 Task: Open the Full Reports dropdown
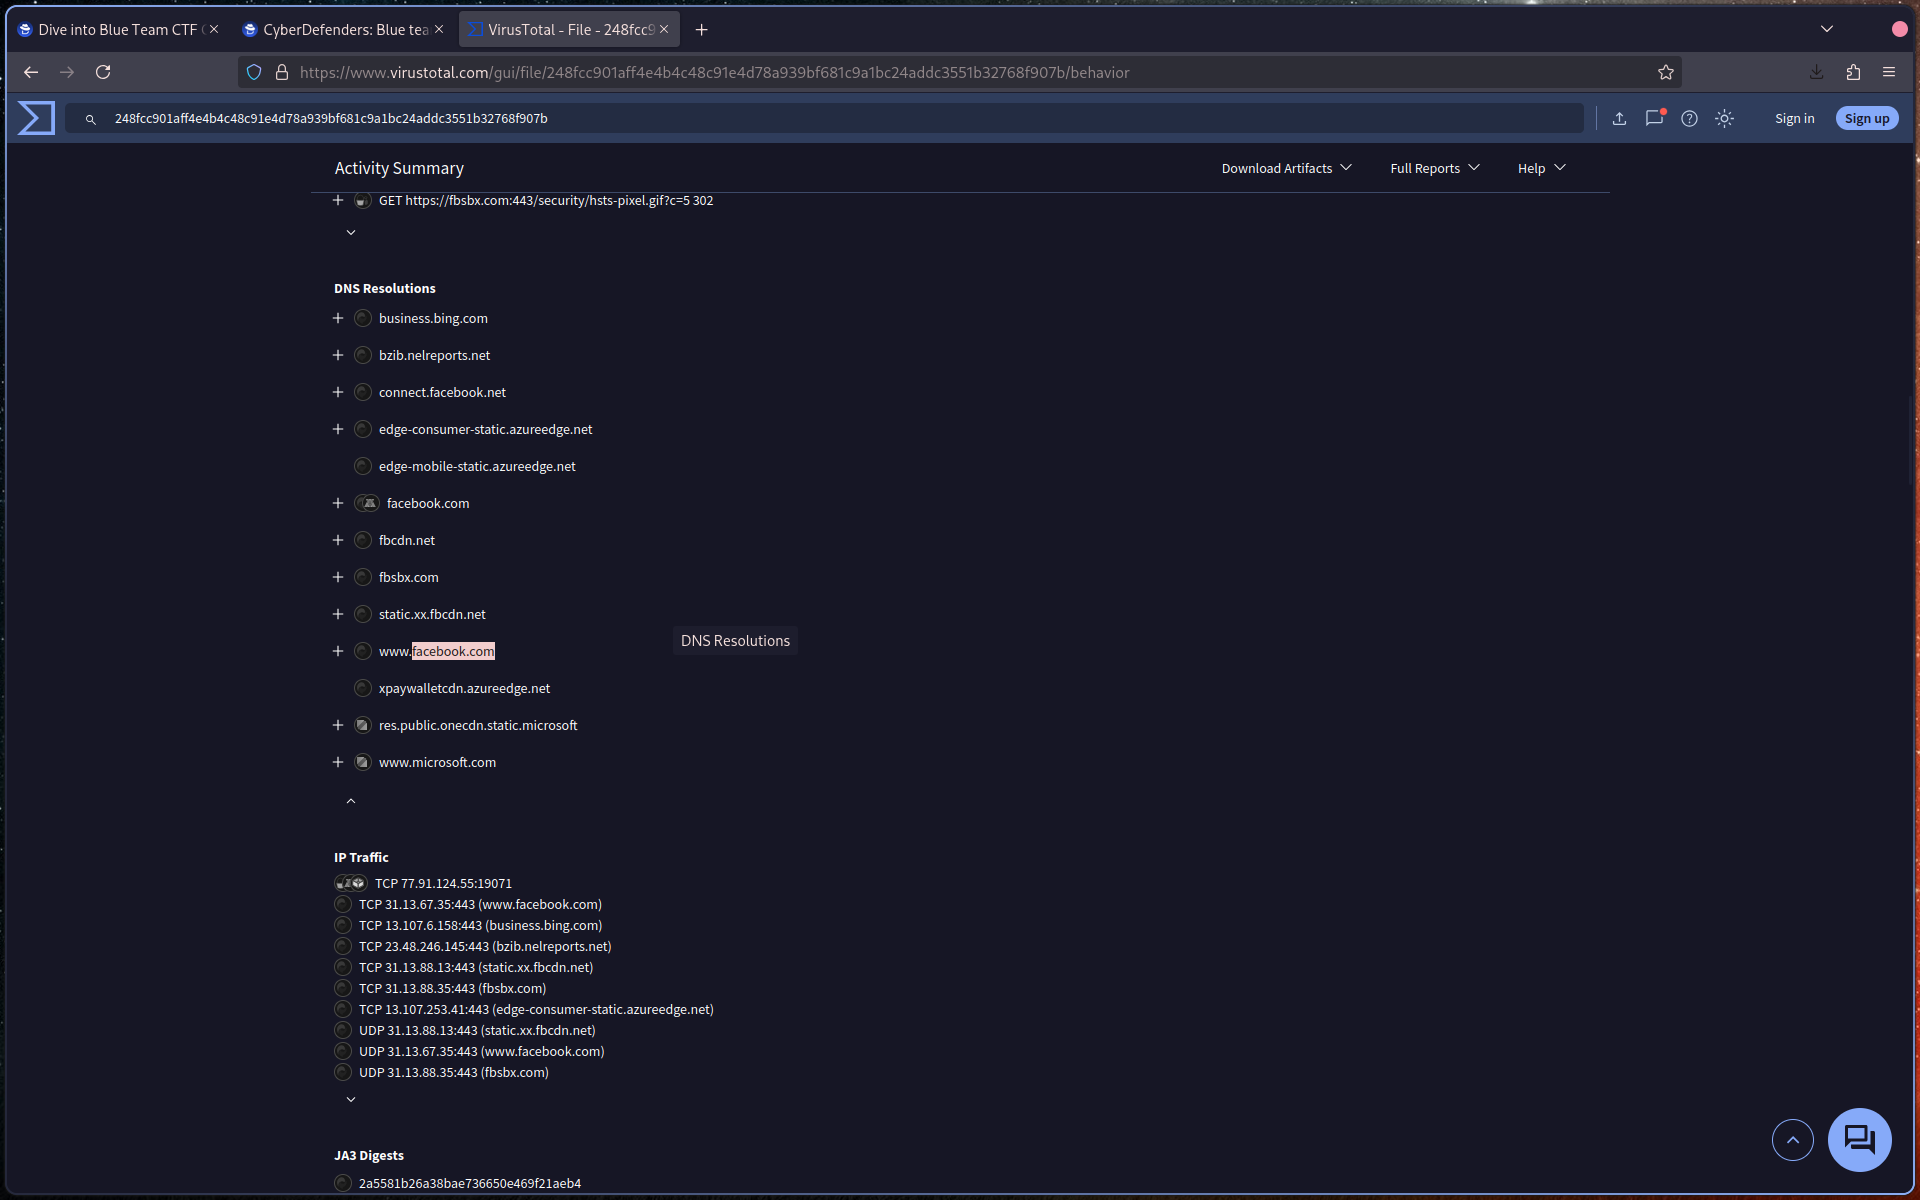point(1434,168)
